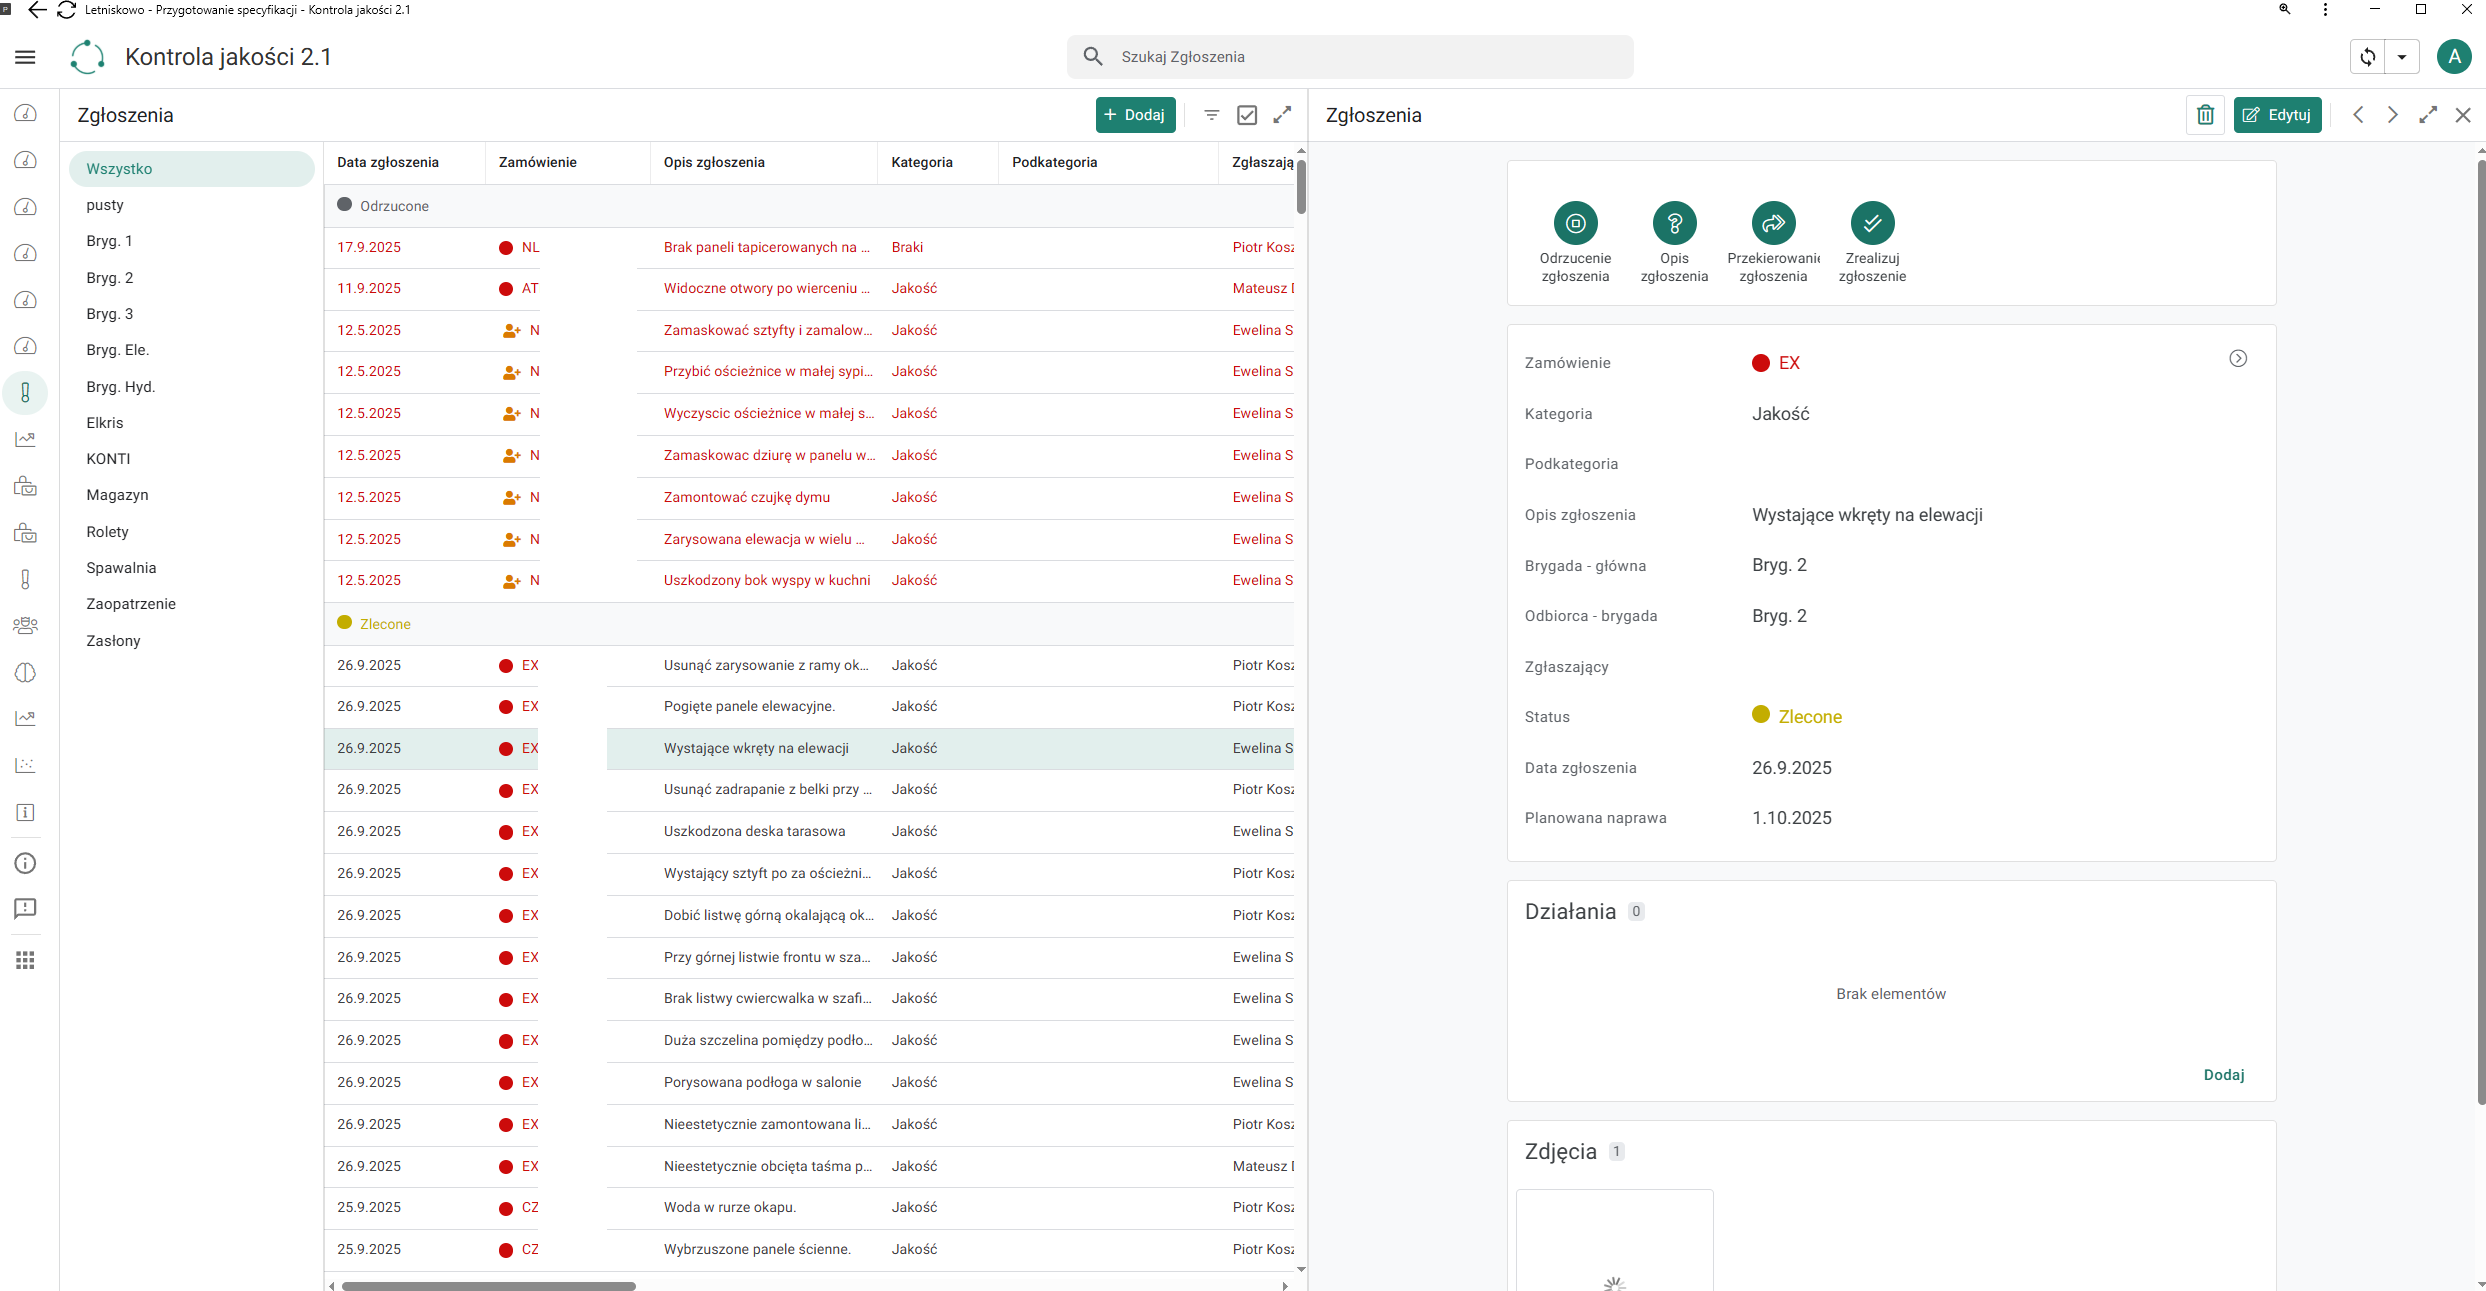Expand the Zgłoszenia list to full screen
This screenshot has height=1291, width=2486.
click(1282, 115)
